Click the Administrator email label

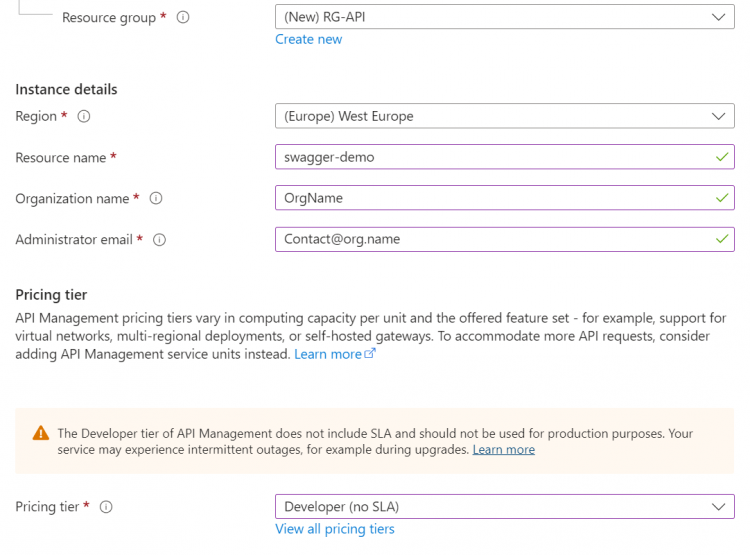(74, 240)
